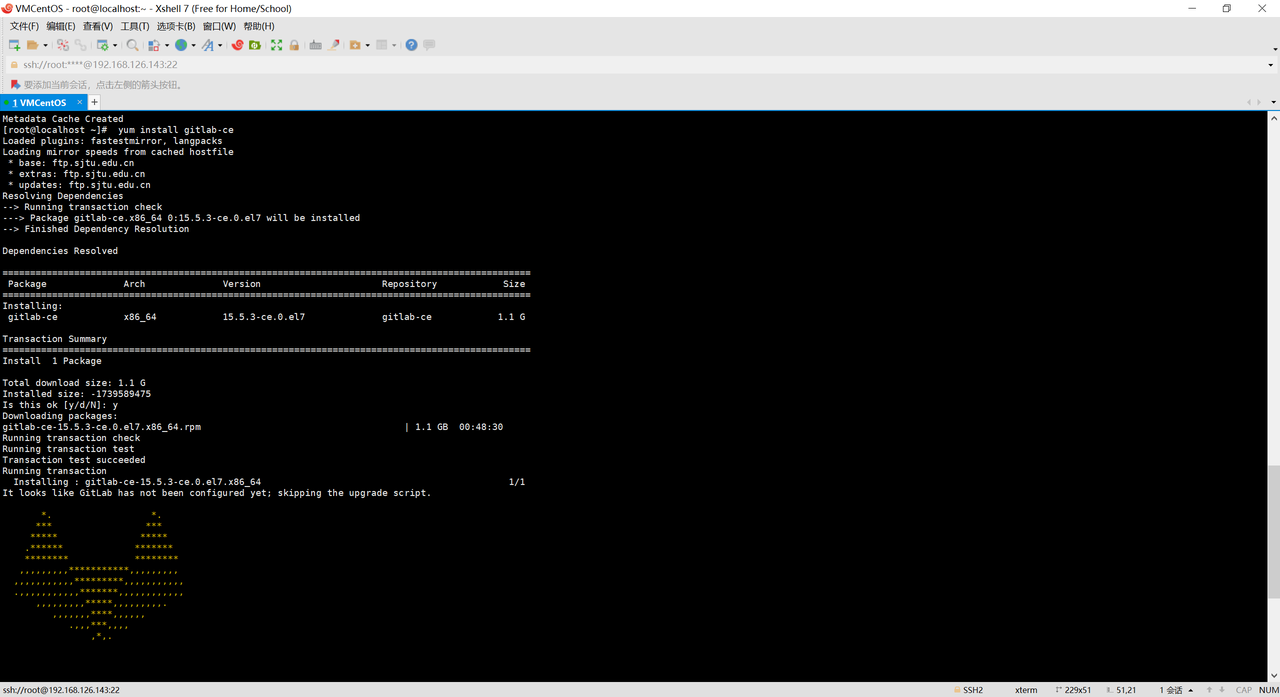
Task: Click the status bar up arrow
Action: [1209, 690]
